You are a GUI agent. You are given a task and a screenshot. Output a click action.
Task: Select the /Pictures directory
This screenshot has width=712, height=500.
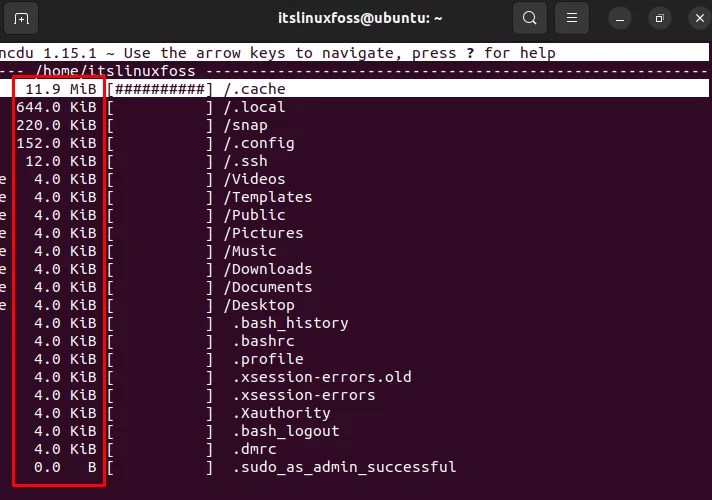(263, 233)
